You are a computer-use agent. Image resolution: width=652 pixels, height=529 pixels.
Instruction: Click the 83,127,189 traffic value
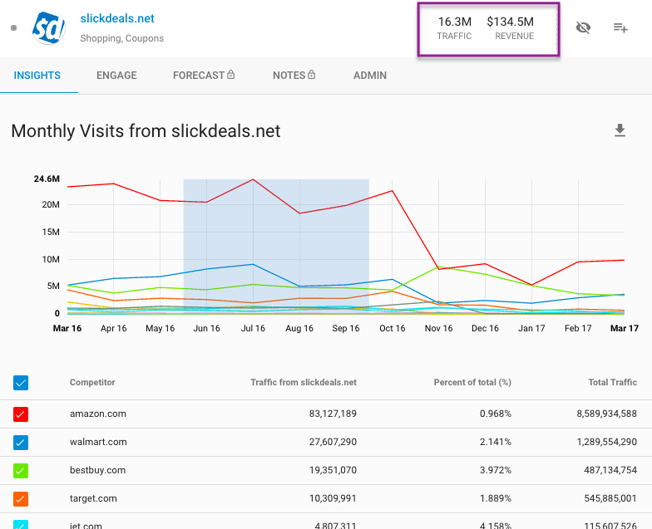point(333,414)
